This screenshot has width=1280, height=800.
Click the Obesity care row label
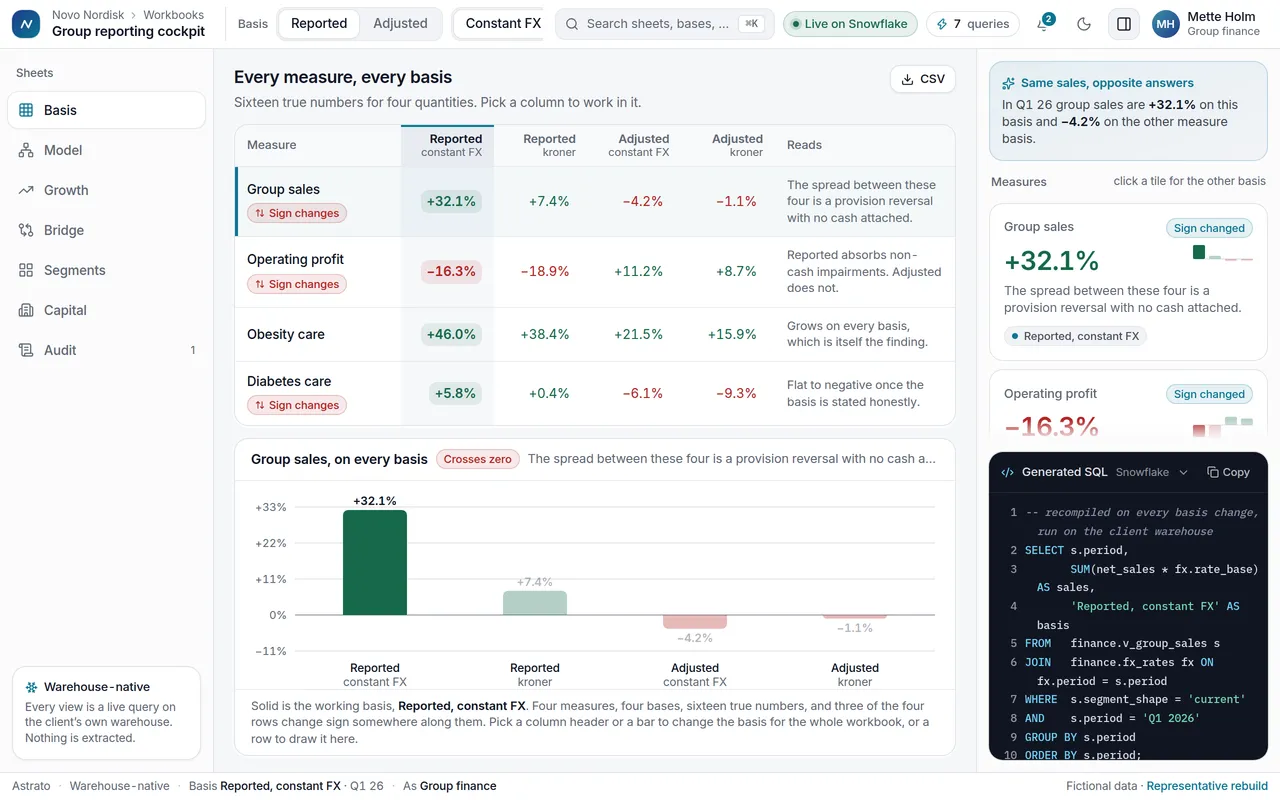286,334
